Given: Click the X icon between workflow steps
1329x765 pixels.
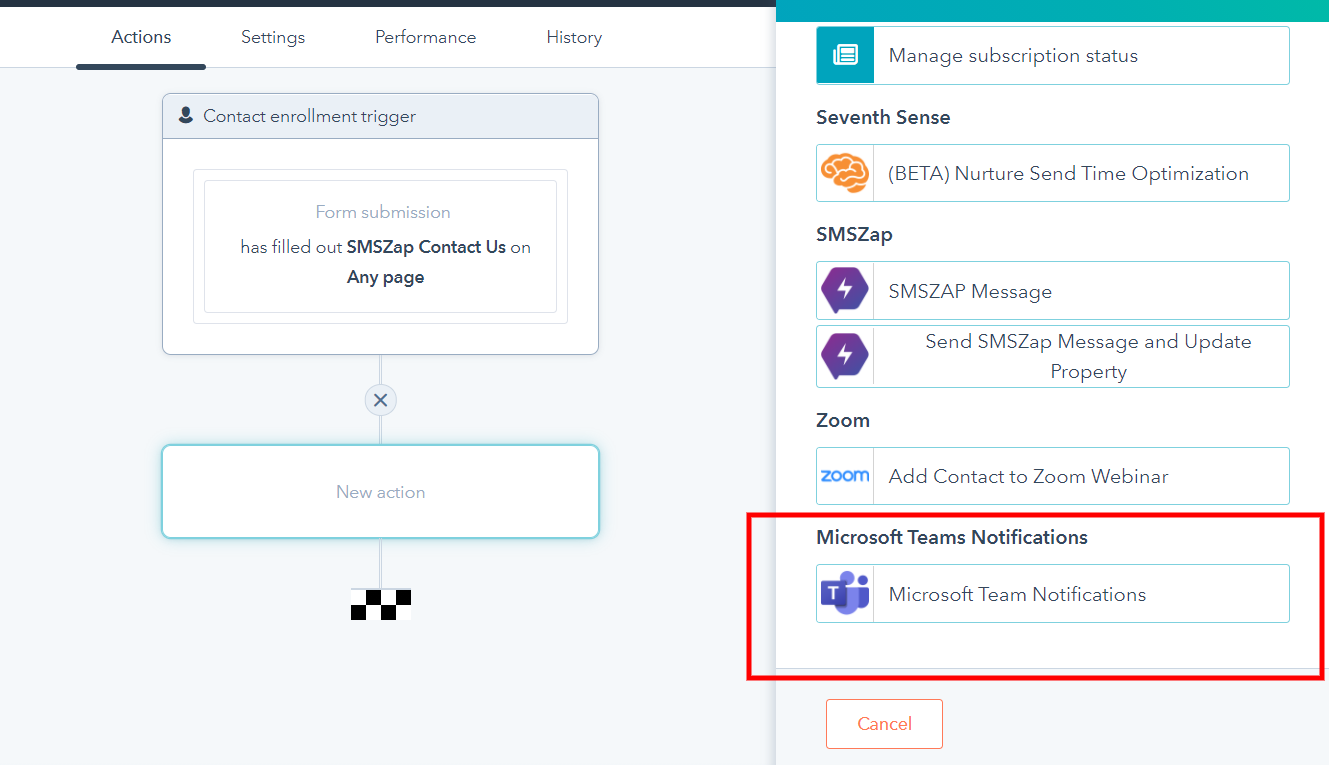Looking at the screenshot, I should point(380,400).
